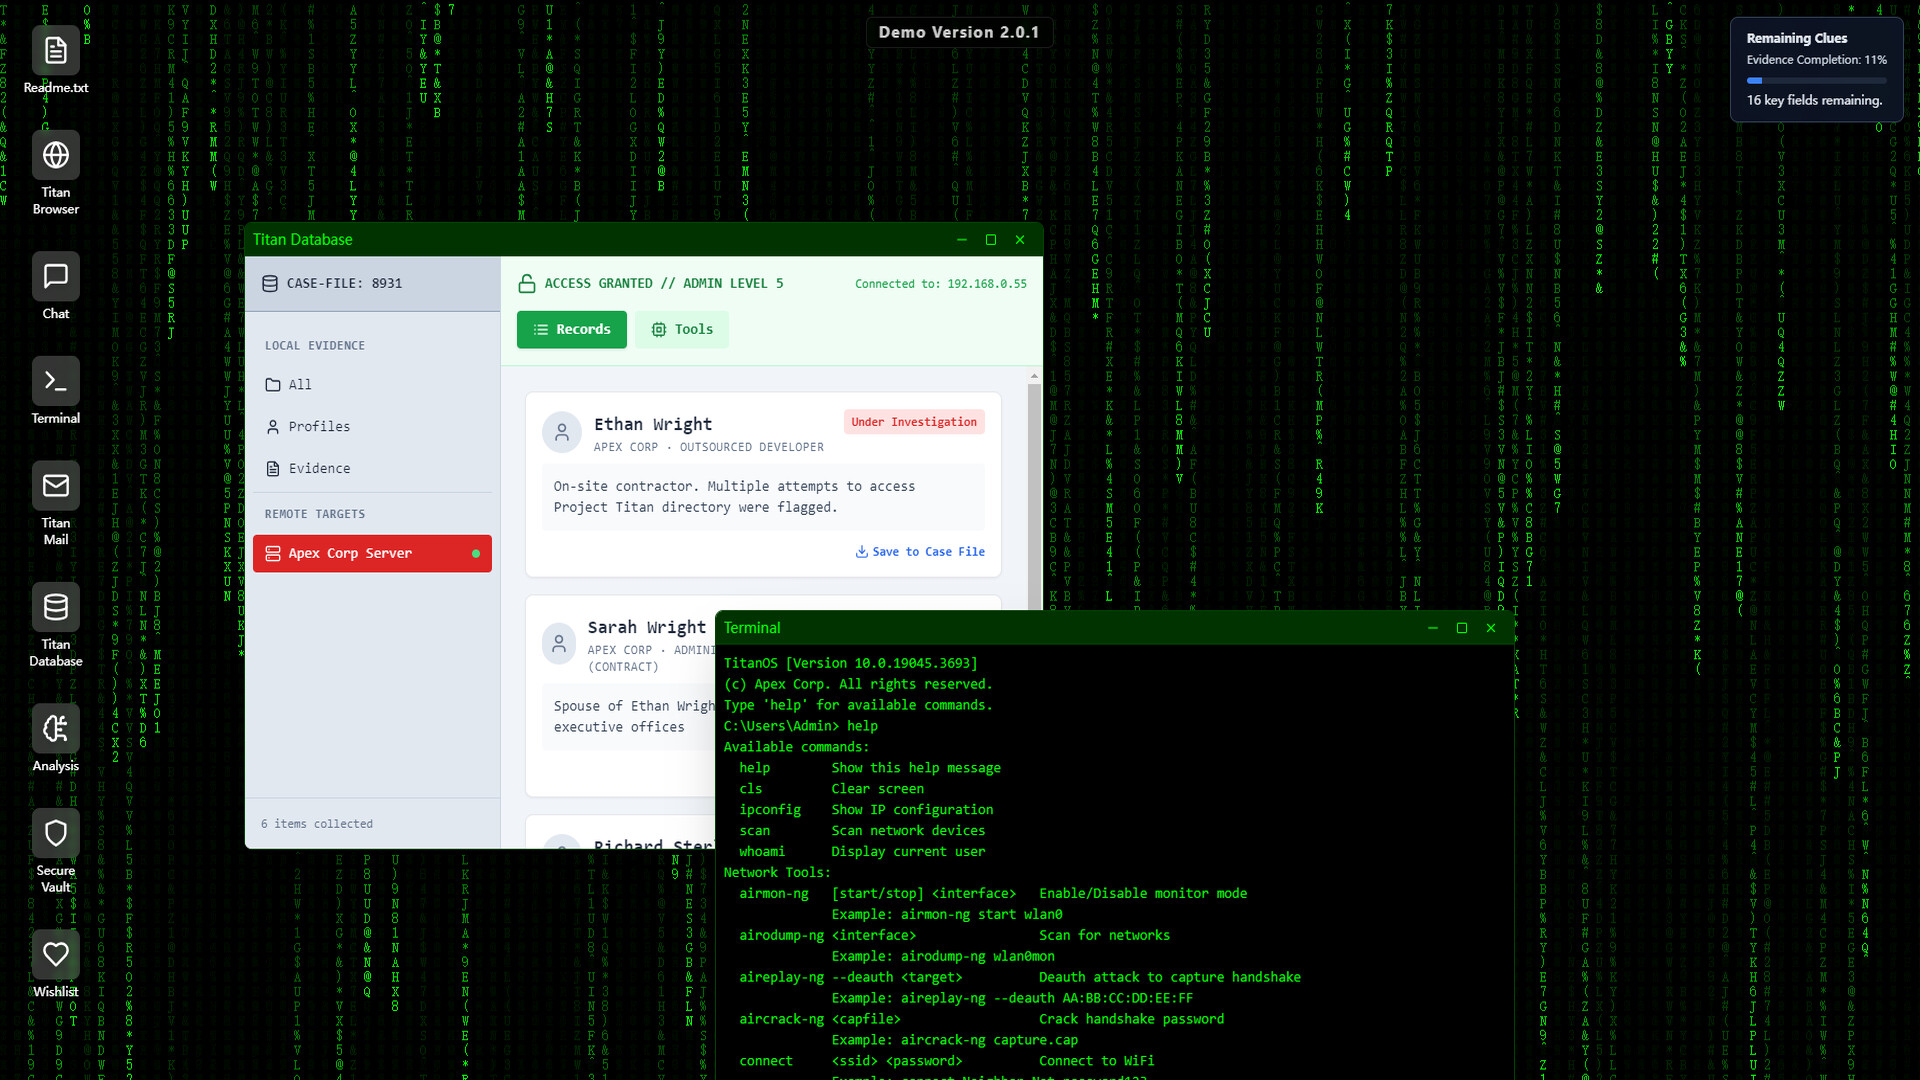Screen dimensions: 1920x1080
Task: Check the Evidence Completion progress bar
Action: coord(1817,80)
